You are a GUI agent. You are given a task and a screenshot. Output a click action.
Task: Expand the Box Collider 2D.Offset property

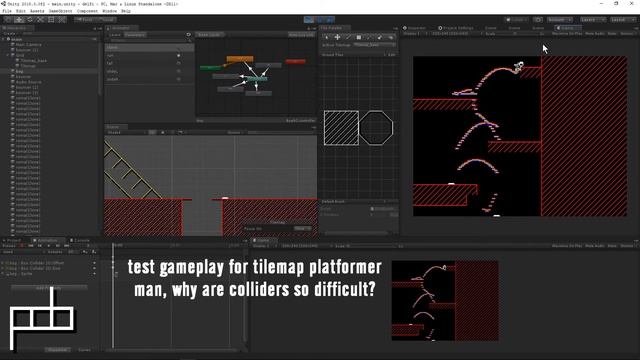(x=3, y=263)
